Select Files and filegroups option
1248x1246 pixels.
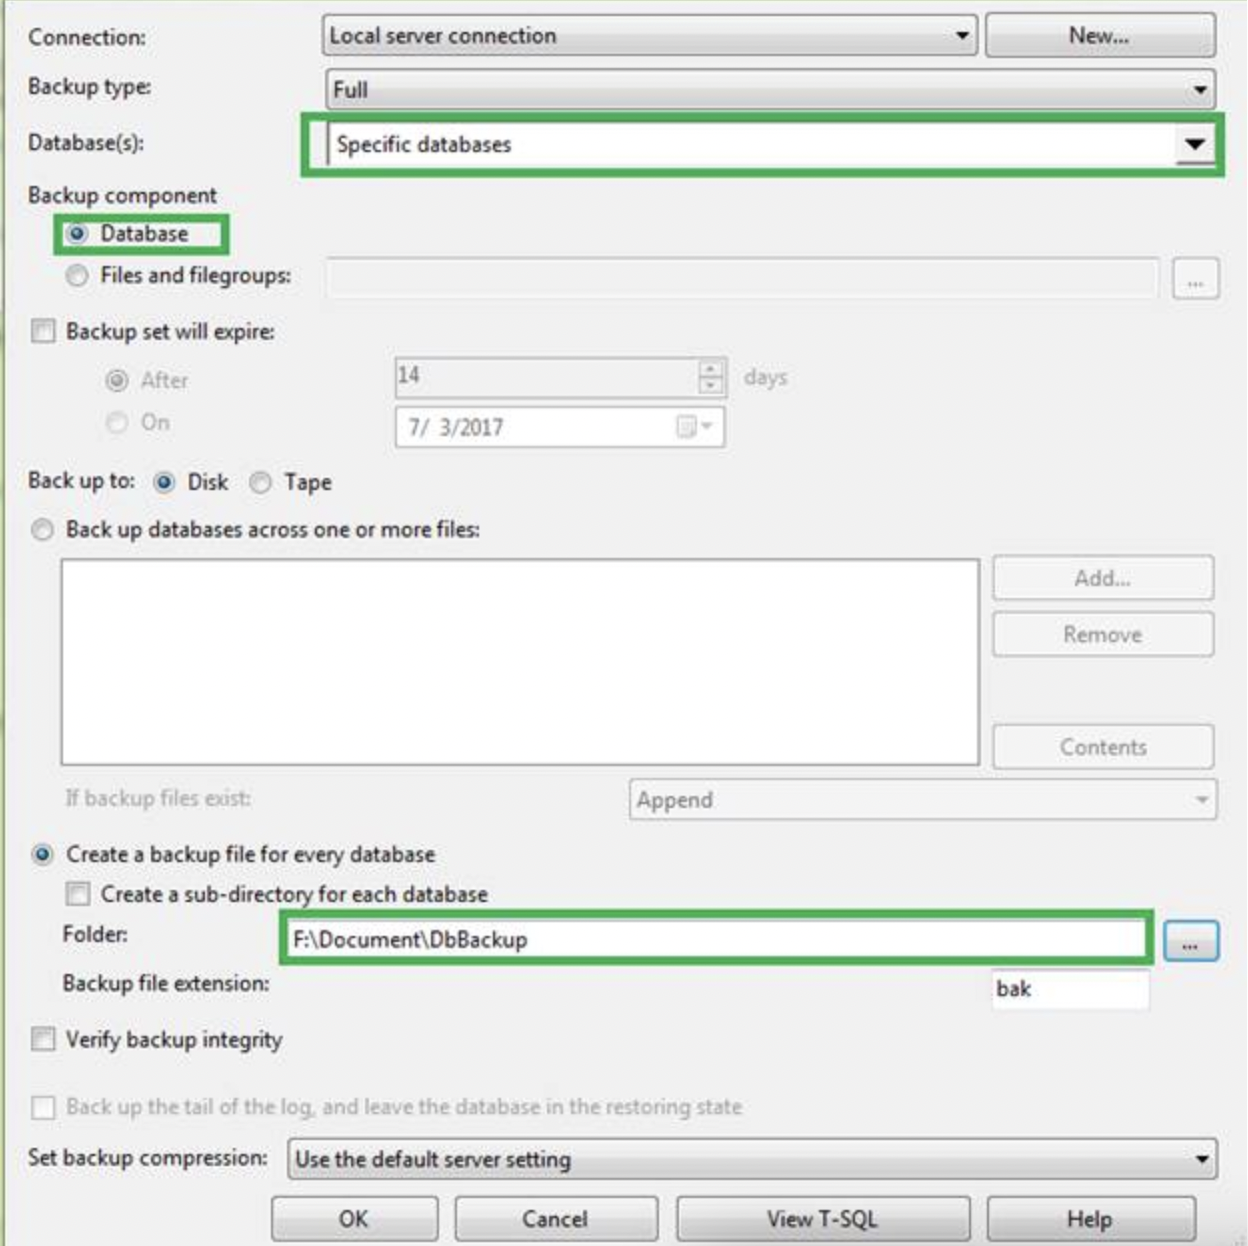tap(77, 275)
